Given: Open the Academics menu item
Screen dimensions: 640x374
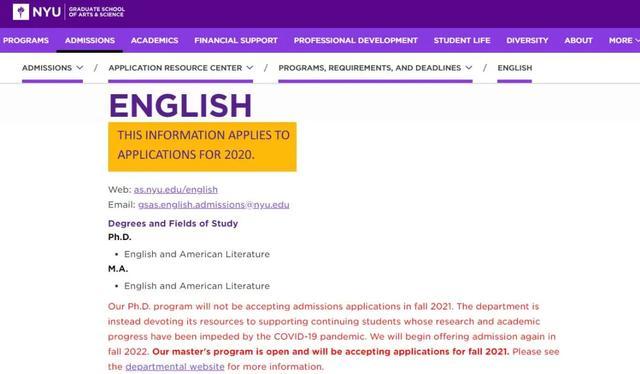Looking at the screenshot, I should click(x=154, y=40).
